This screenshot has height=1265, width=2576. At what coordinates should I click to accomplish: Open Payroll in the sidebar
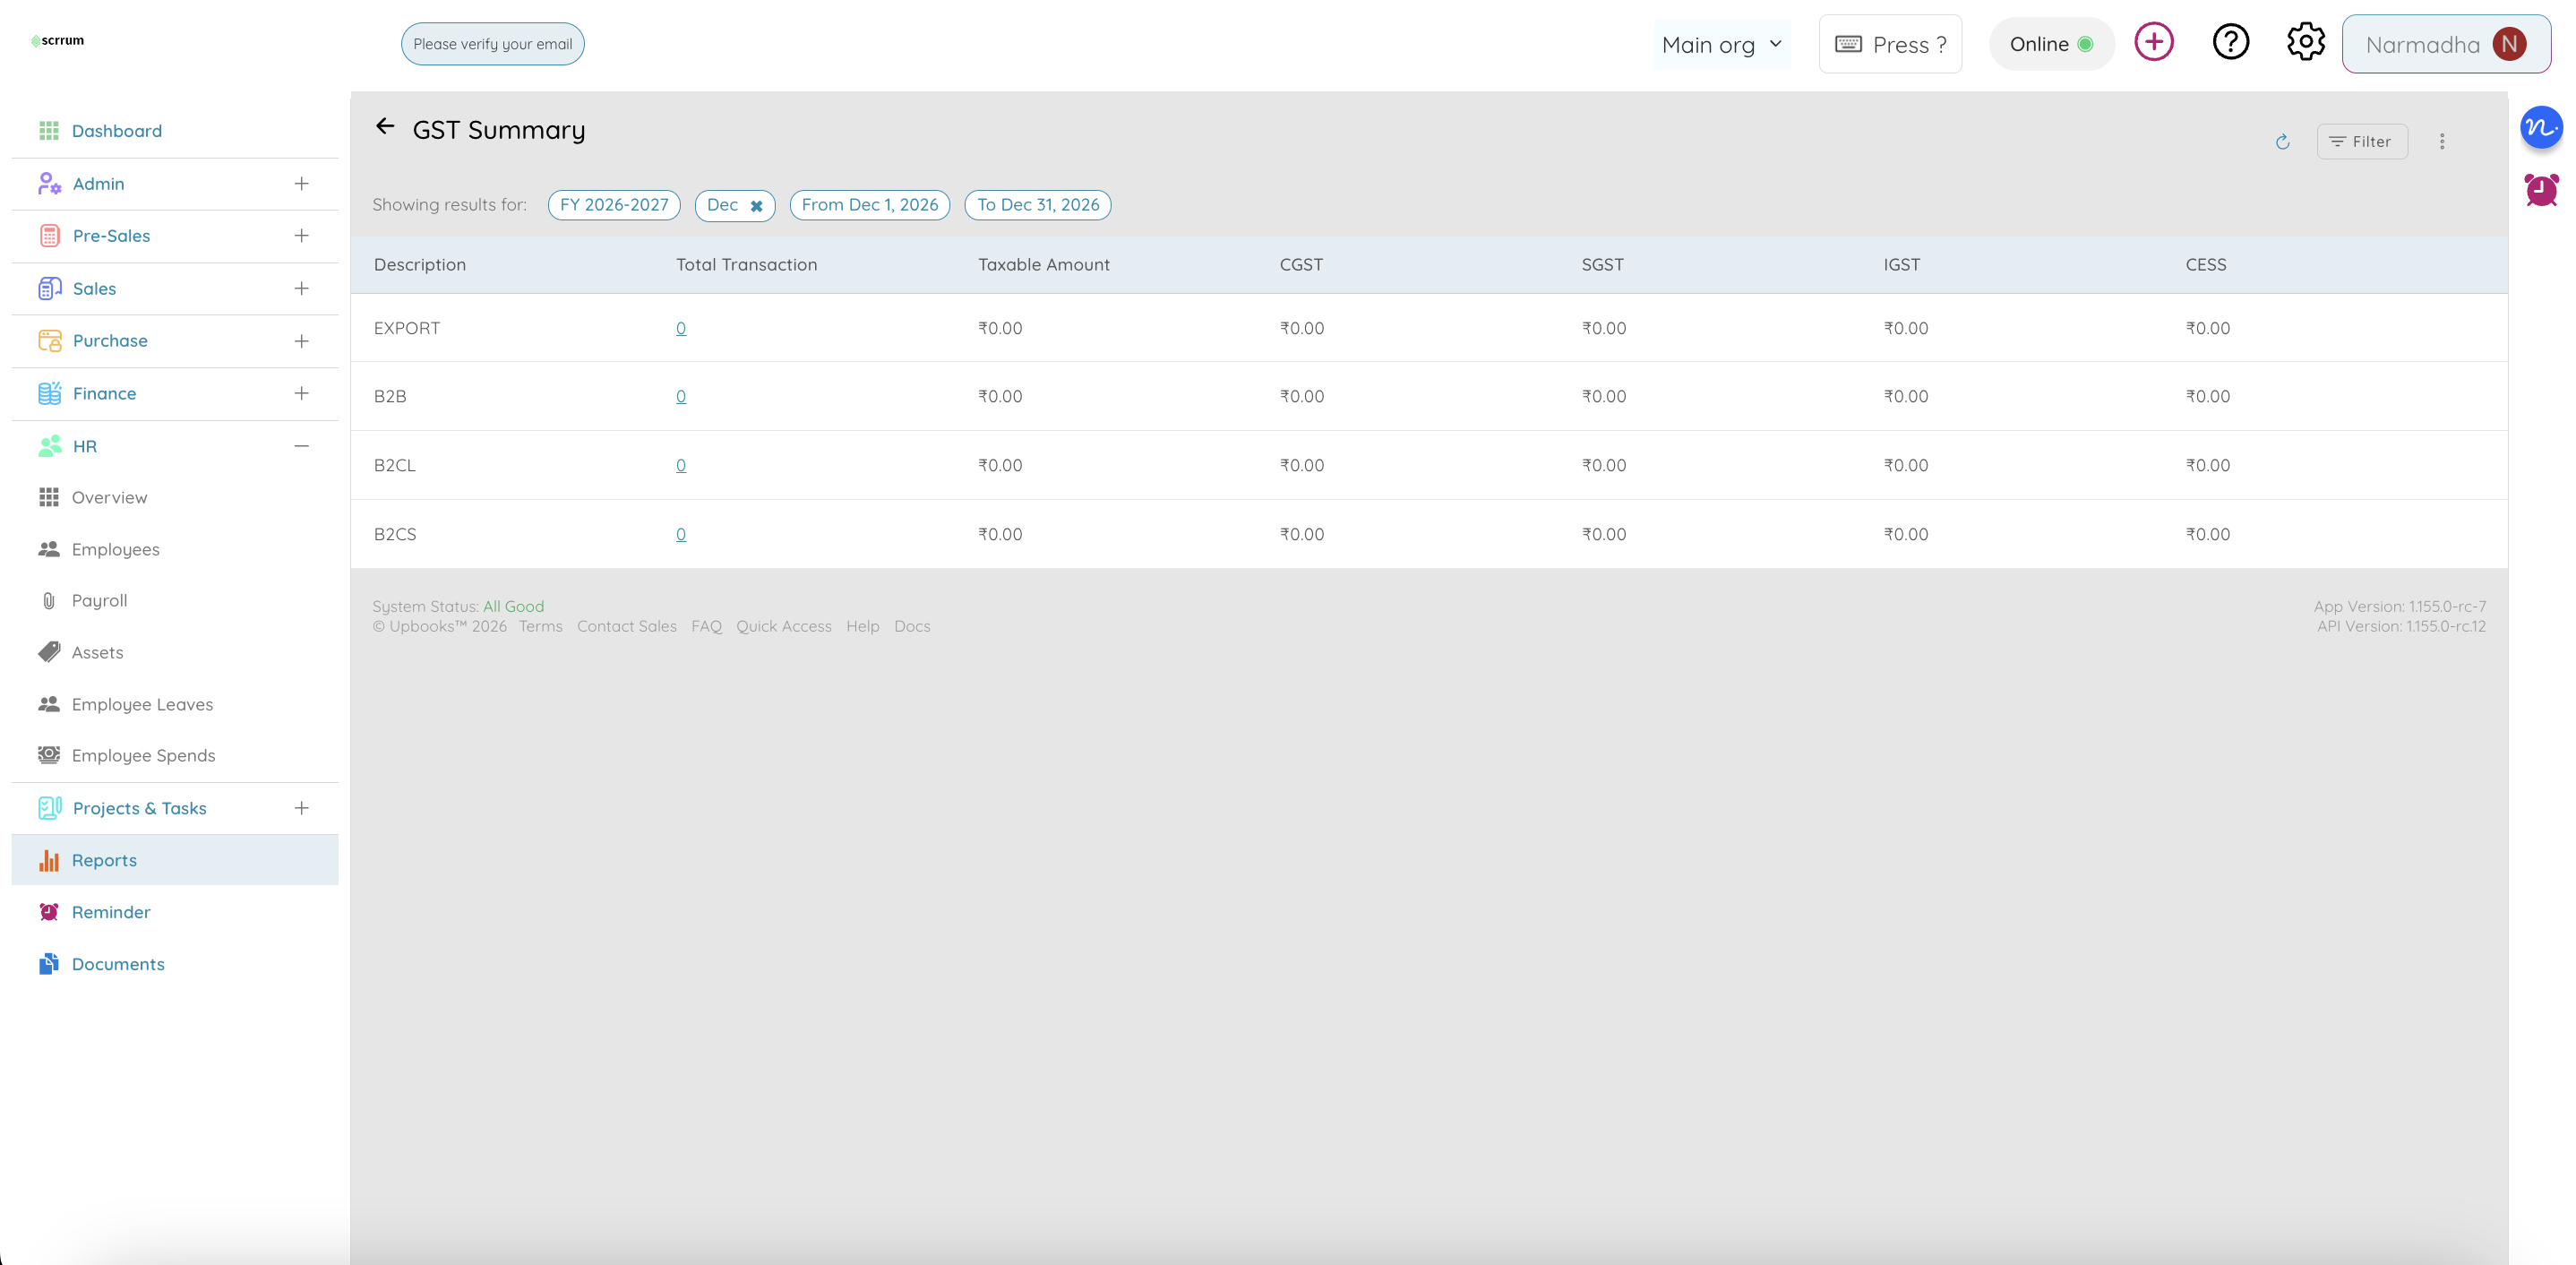tap(99, 601)
